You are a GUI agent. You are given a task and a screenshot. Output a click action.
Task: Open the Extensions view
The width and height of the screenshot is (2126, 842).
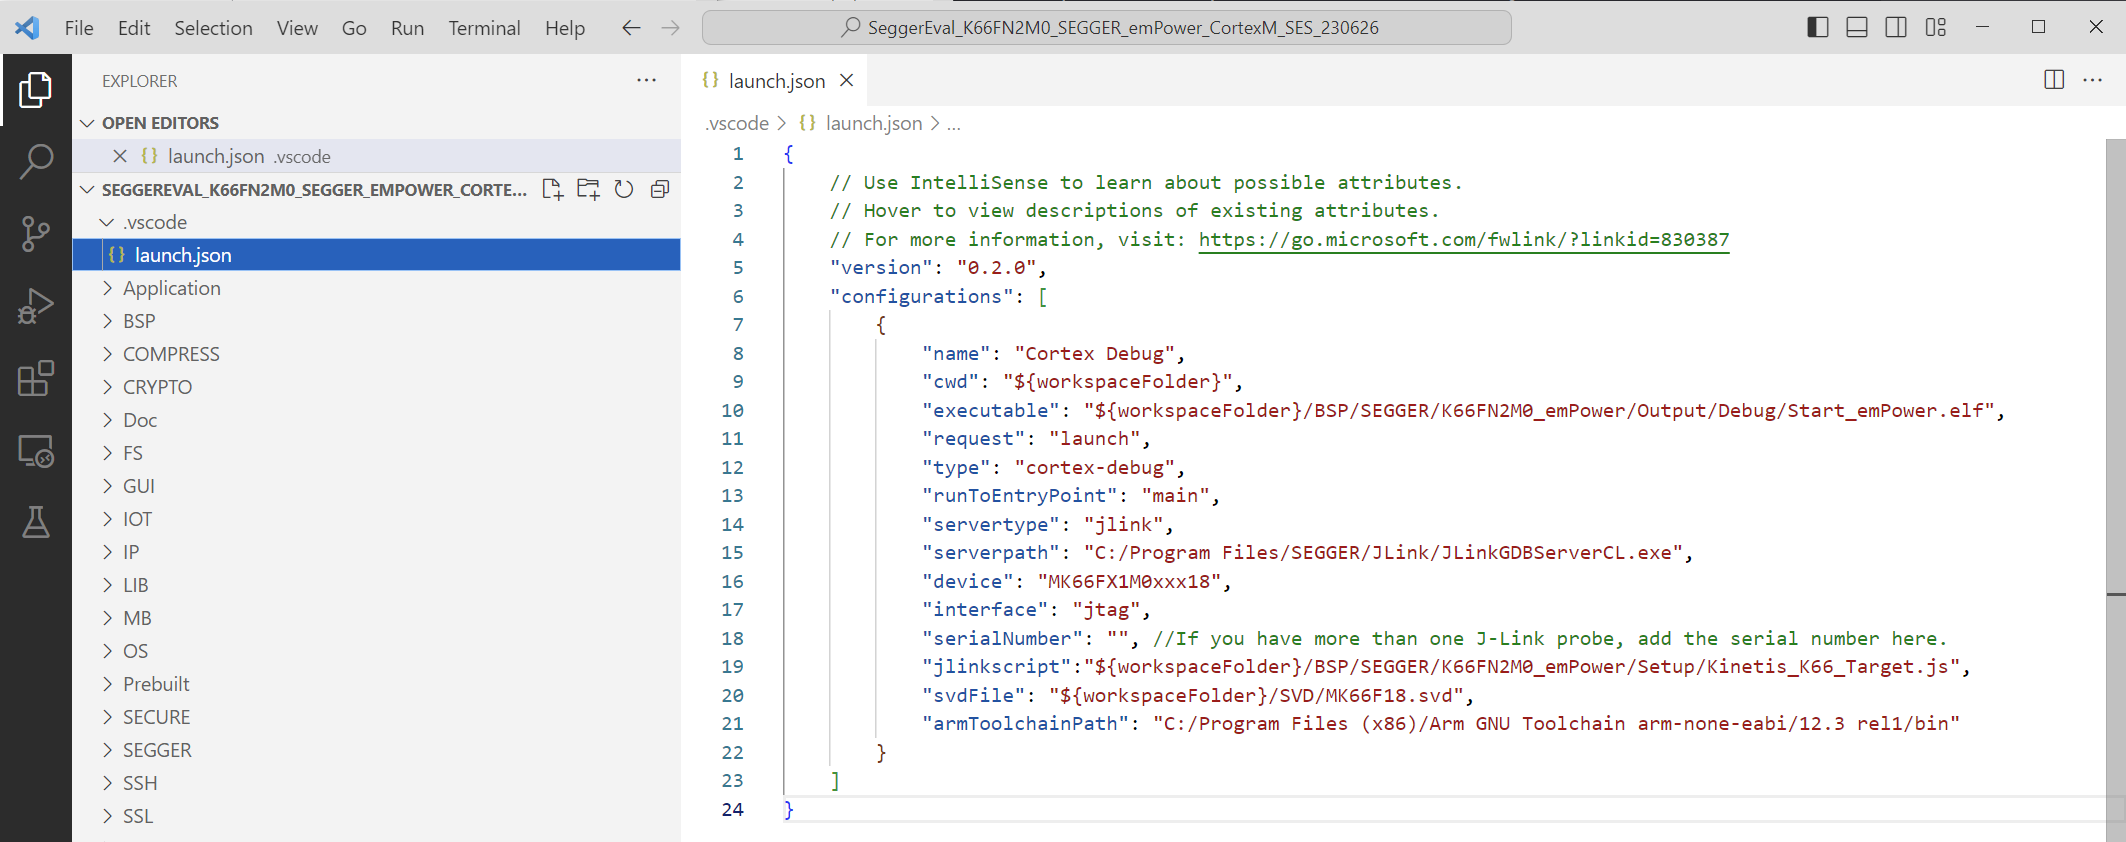36,379
